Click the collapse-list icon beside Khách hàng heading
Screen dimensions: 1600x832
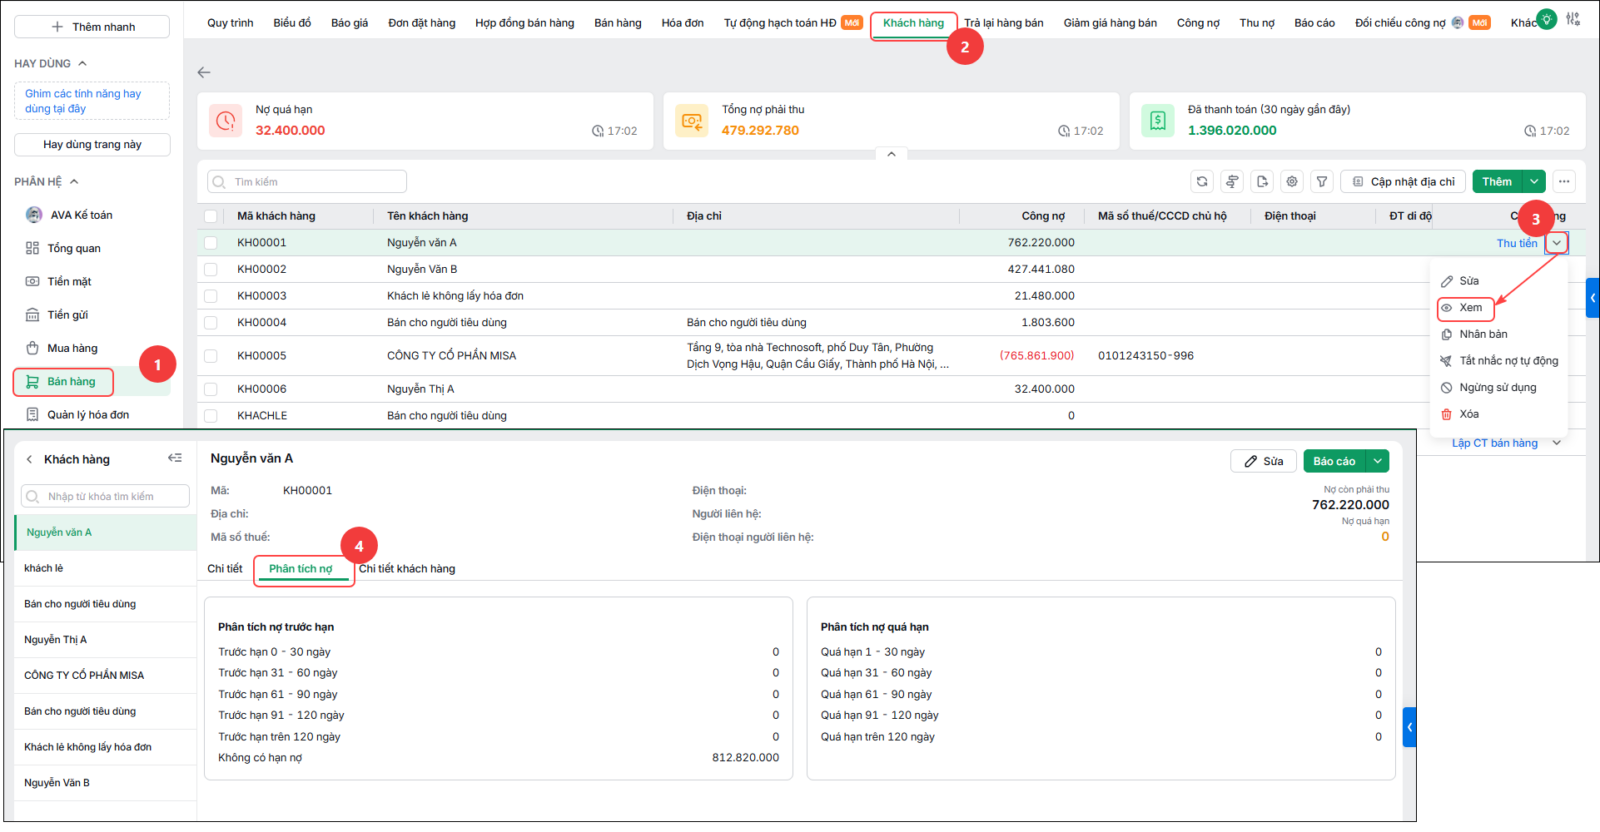tap(175, 458)
